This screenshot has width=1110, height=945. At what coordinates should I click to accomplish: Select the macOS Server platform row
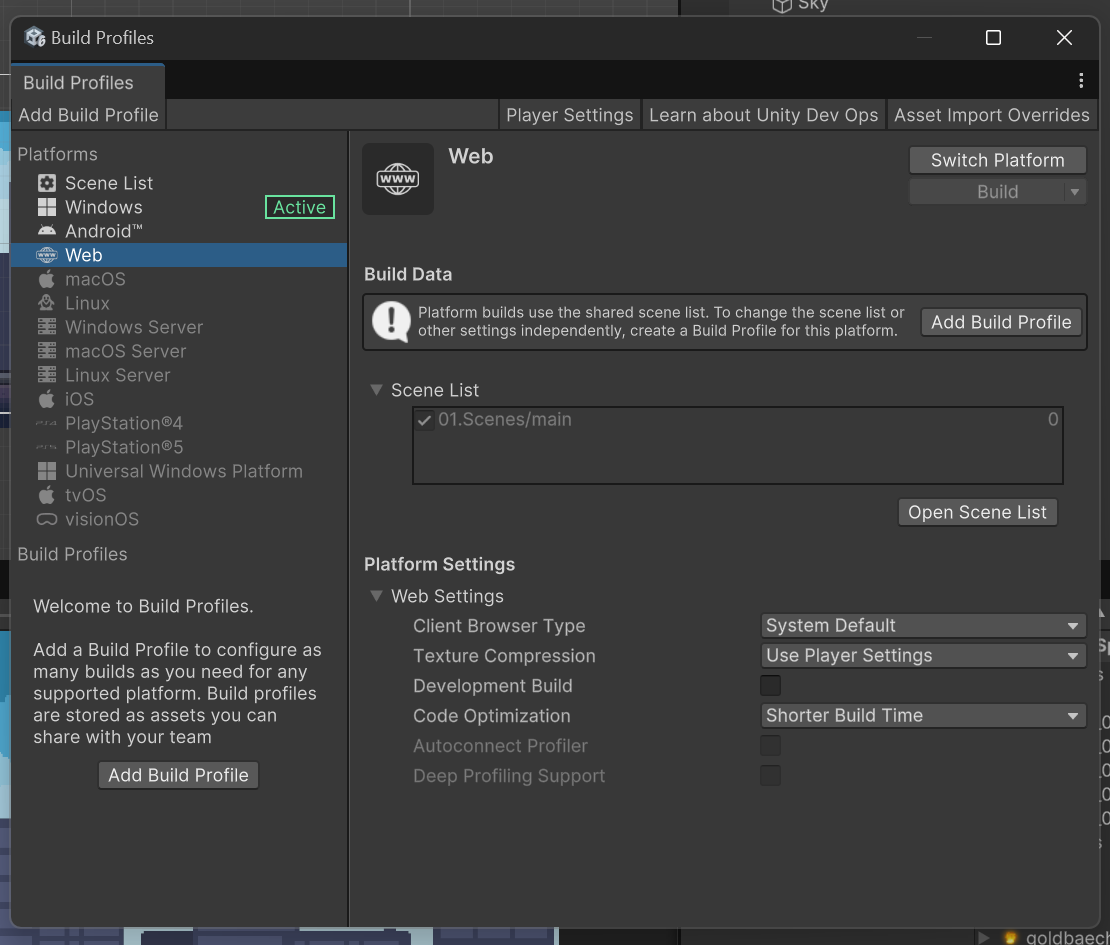click(179, 351)
